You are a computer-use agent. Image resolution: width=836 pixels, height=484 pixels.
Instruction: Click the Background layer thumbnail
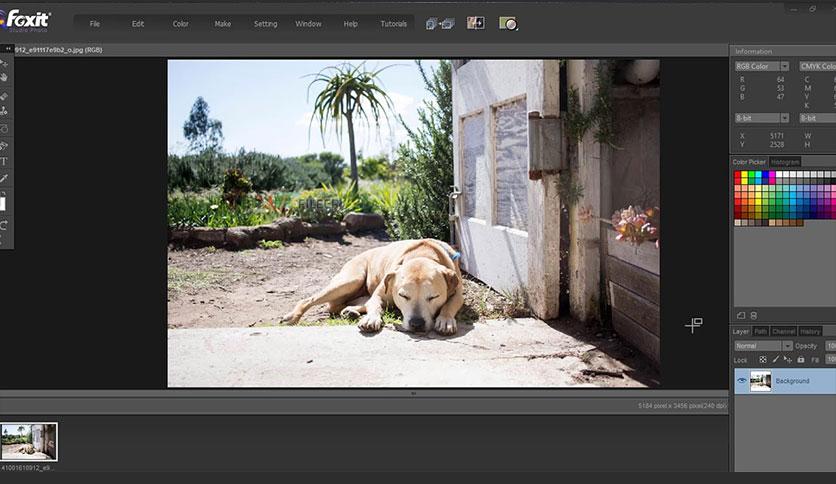[x=760, y=381]
